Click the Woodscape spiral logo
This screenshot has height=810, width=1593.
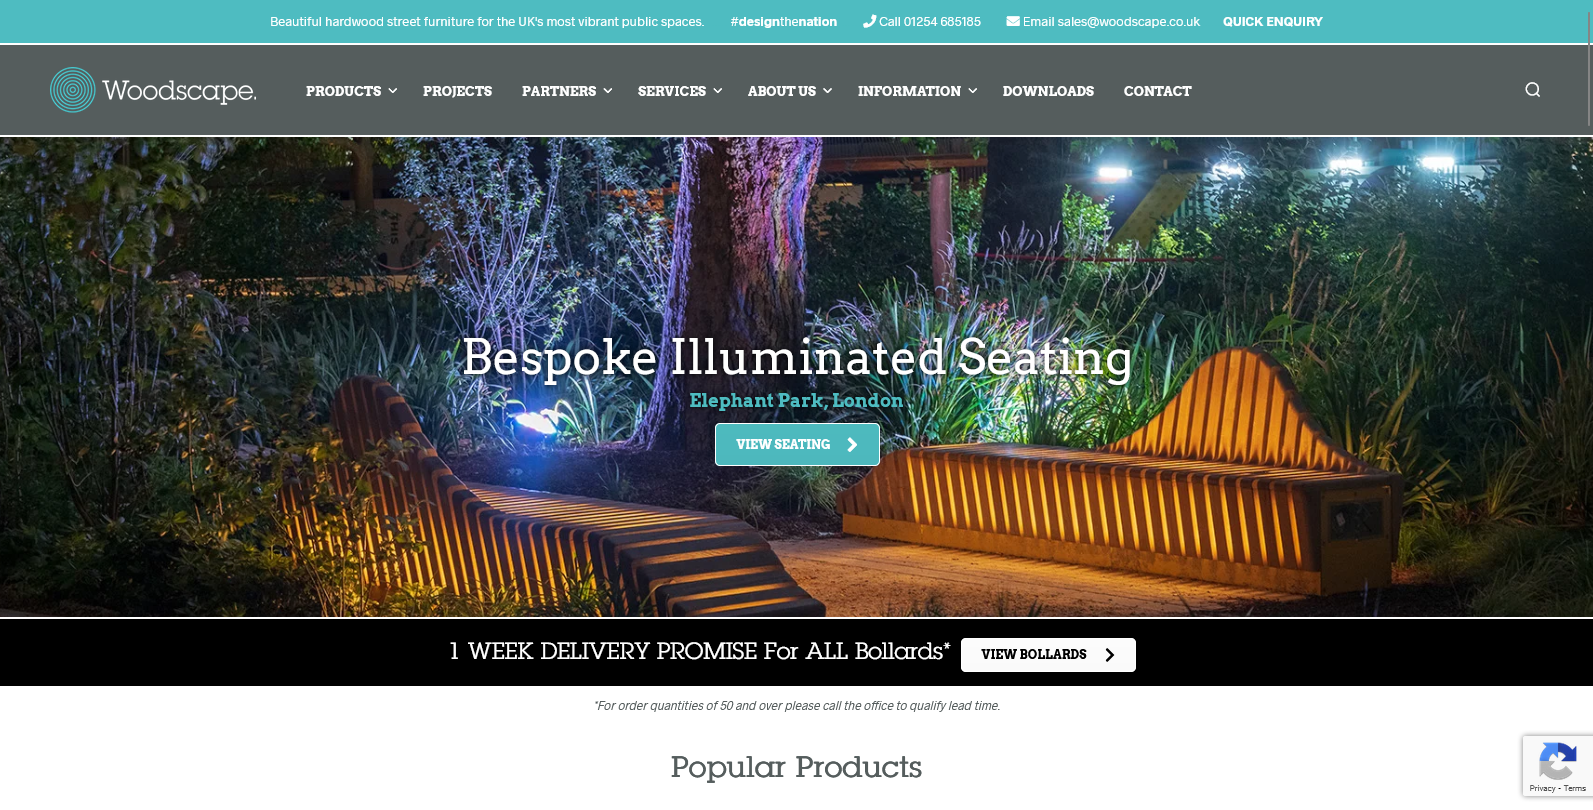73,90
